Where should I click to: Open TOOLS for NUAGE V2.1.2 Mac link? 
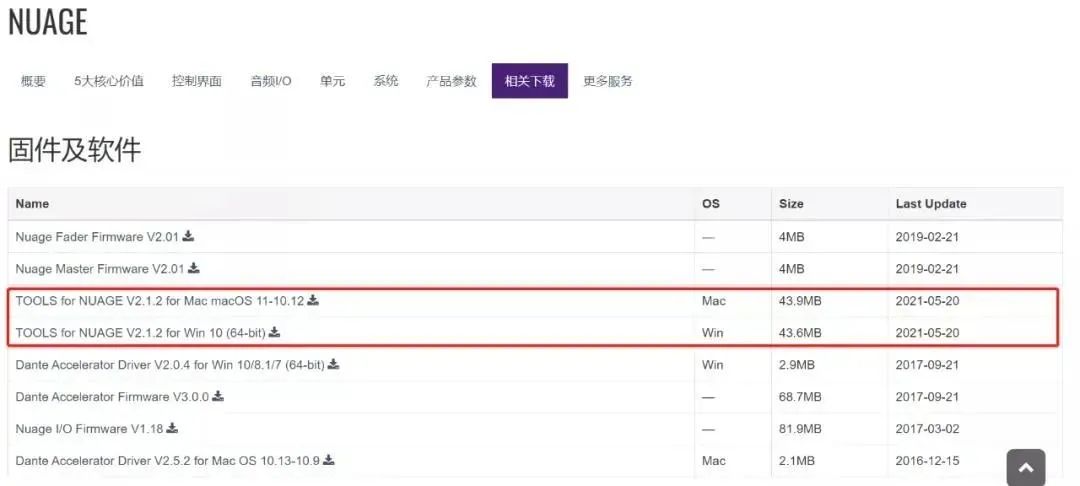[160, 301]
